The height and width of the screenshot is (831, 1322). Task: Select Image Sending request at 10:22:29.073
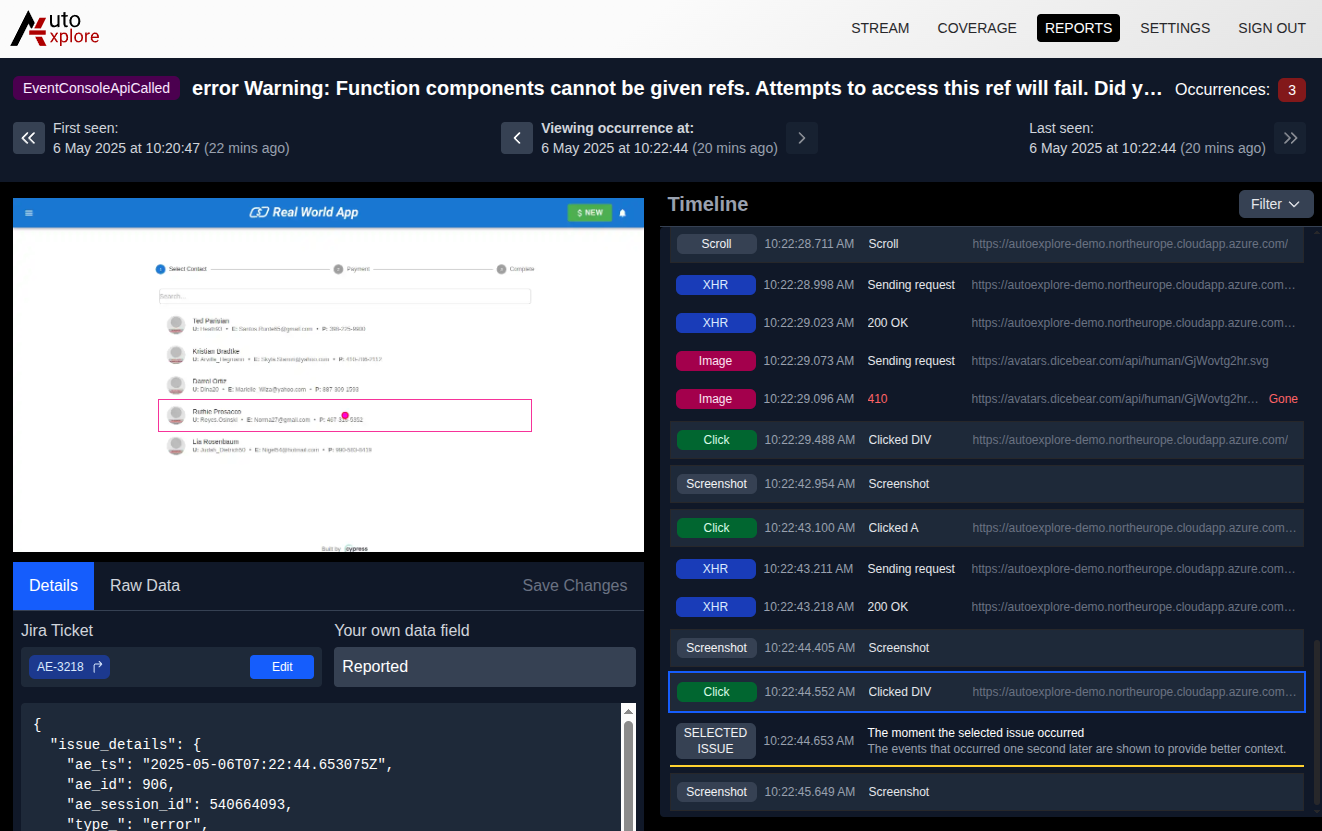(x=986, y=361)
